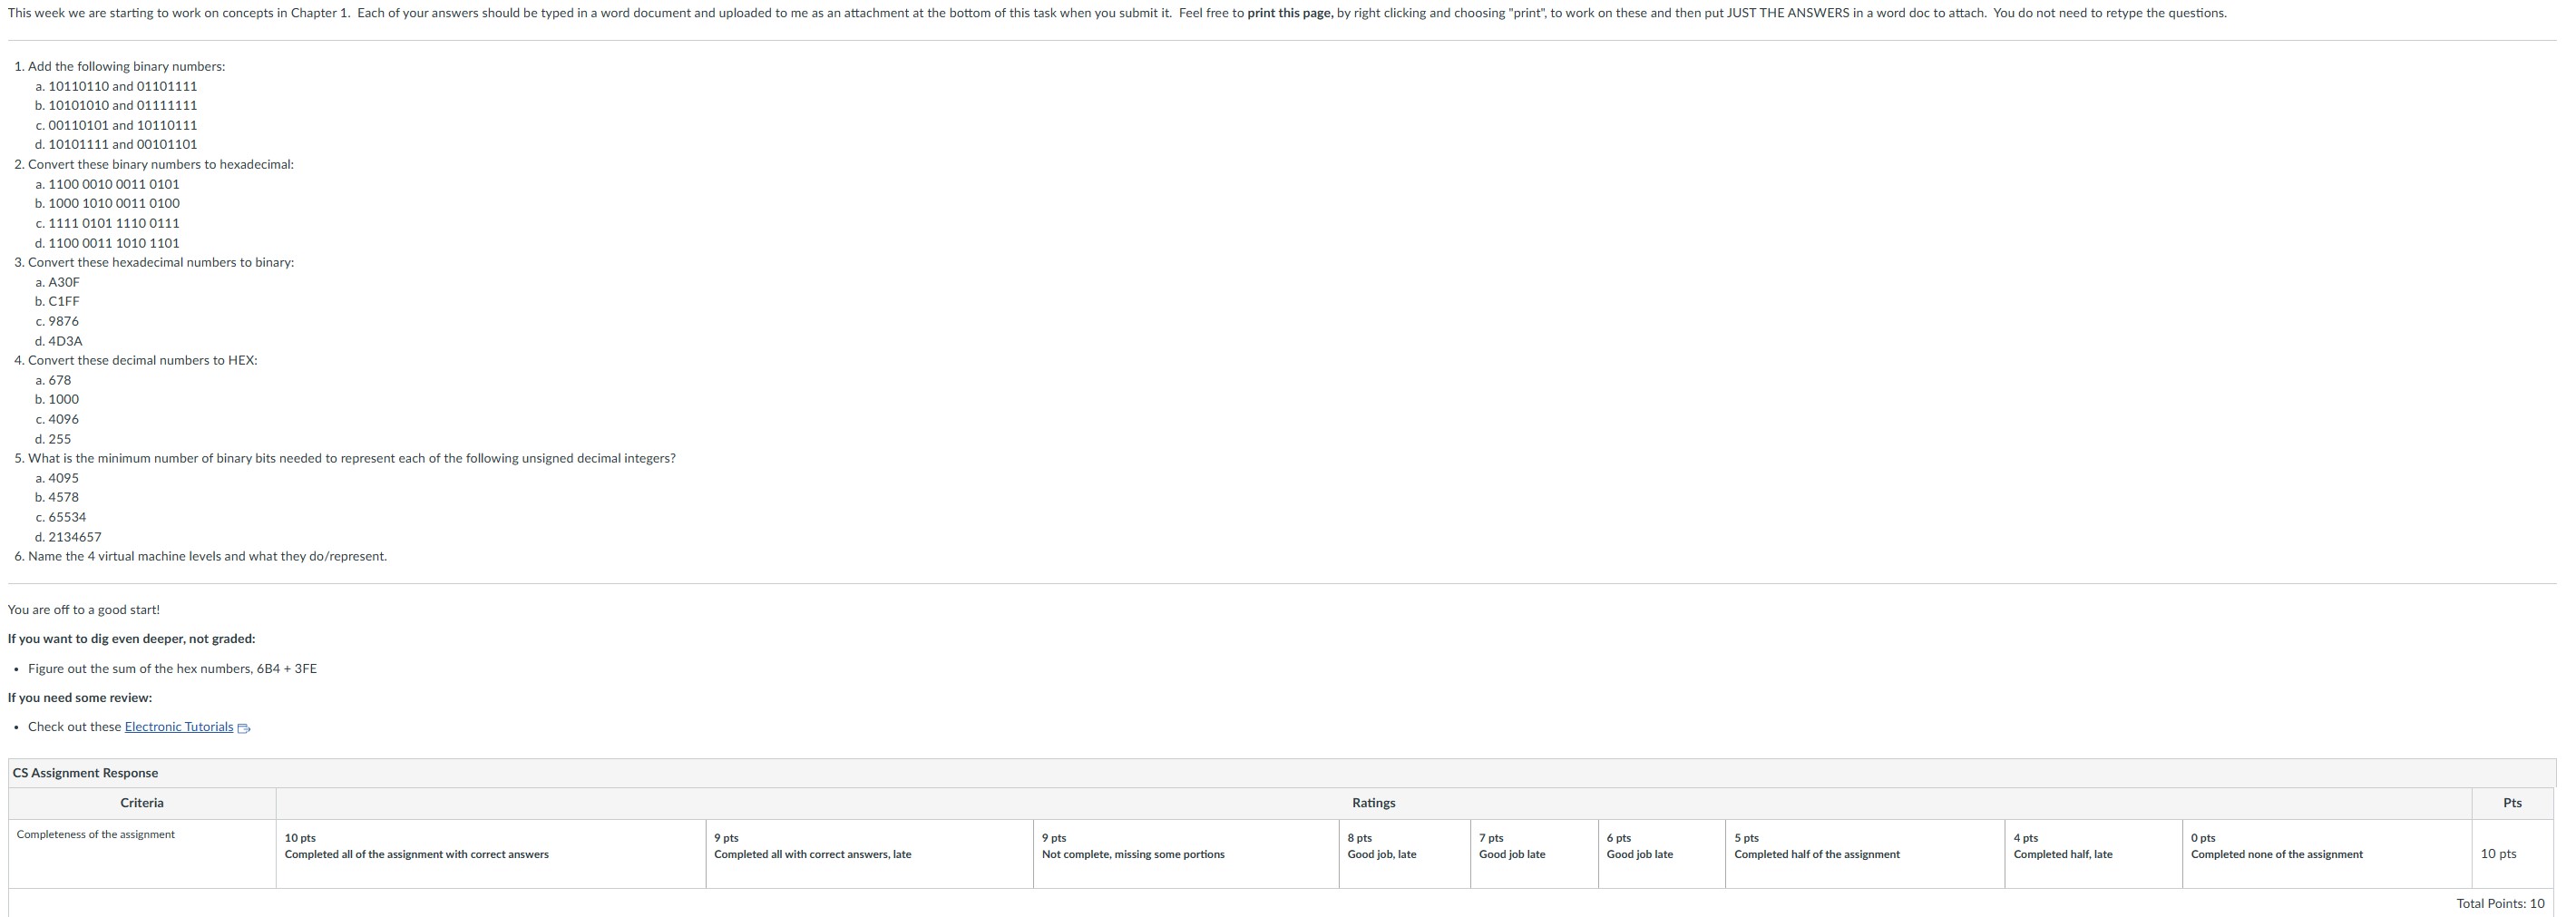Select the "Completed half of the assignment" rating
The image size is (2576, 917).
[1865, 854]
